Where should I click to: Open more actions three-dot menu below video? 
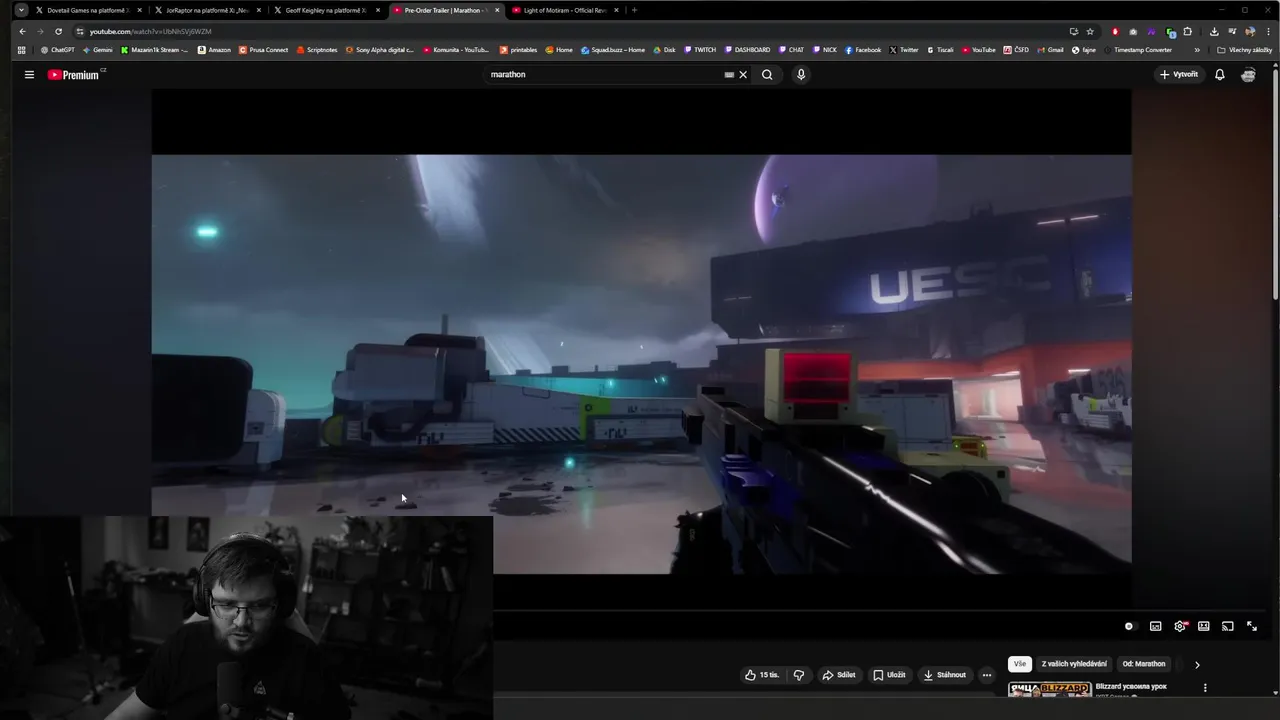click(x=987, y=675)
